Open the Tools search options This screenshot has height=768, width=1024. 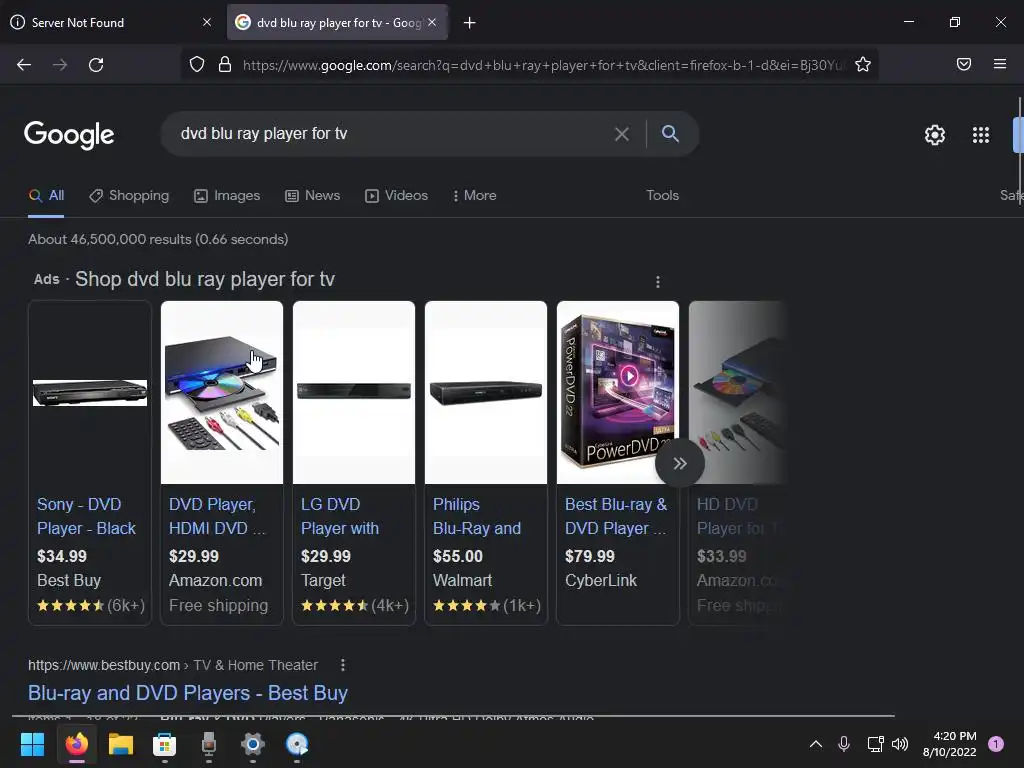tap(662, 195)
